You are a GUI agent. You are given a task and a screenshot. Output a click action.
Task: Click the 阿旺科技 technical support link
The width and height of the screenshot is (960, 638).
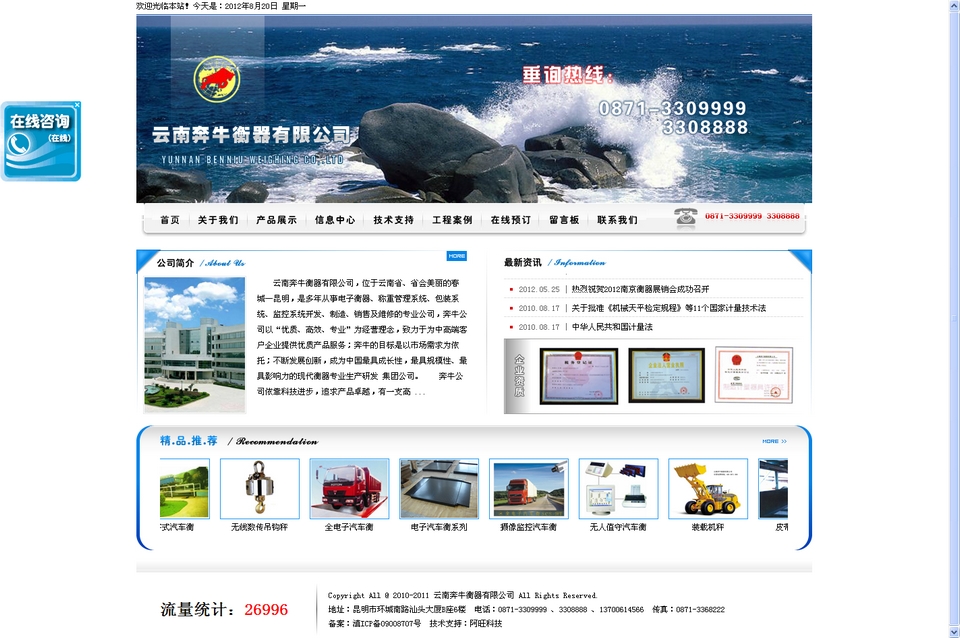pyautogui.click(x=486, y=623)
